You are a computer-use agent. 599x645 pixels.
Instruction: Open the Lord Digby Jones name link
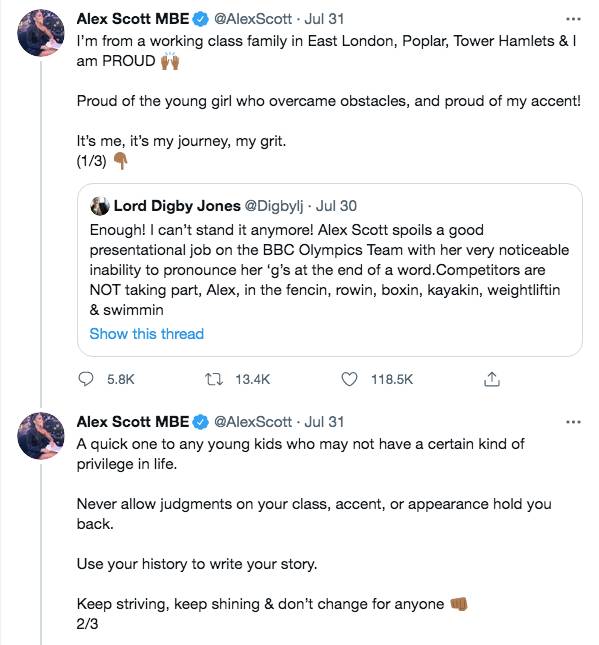click(177, 206)
